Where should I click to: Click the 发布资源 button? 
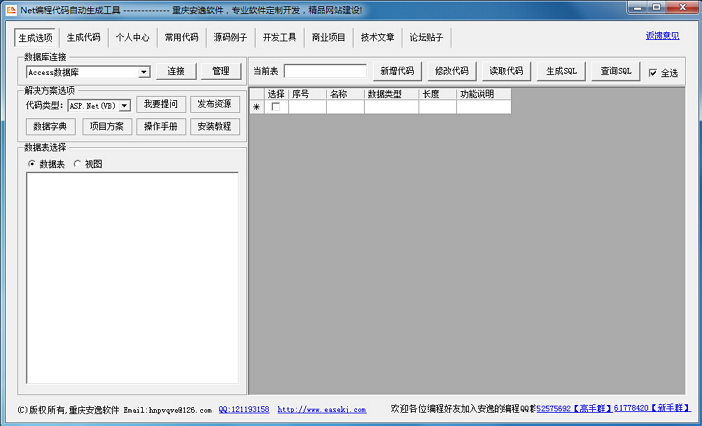(x=214, y=104)
